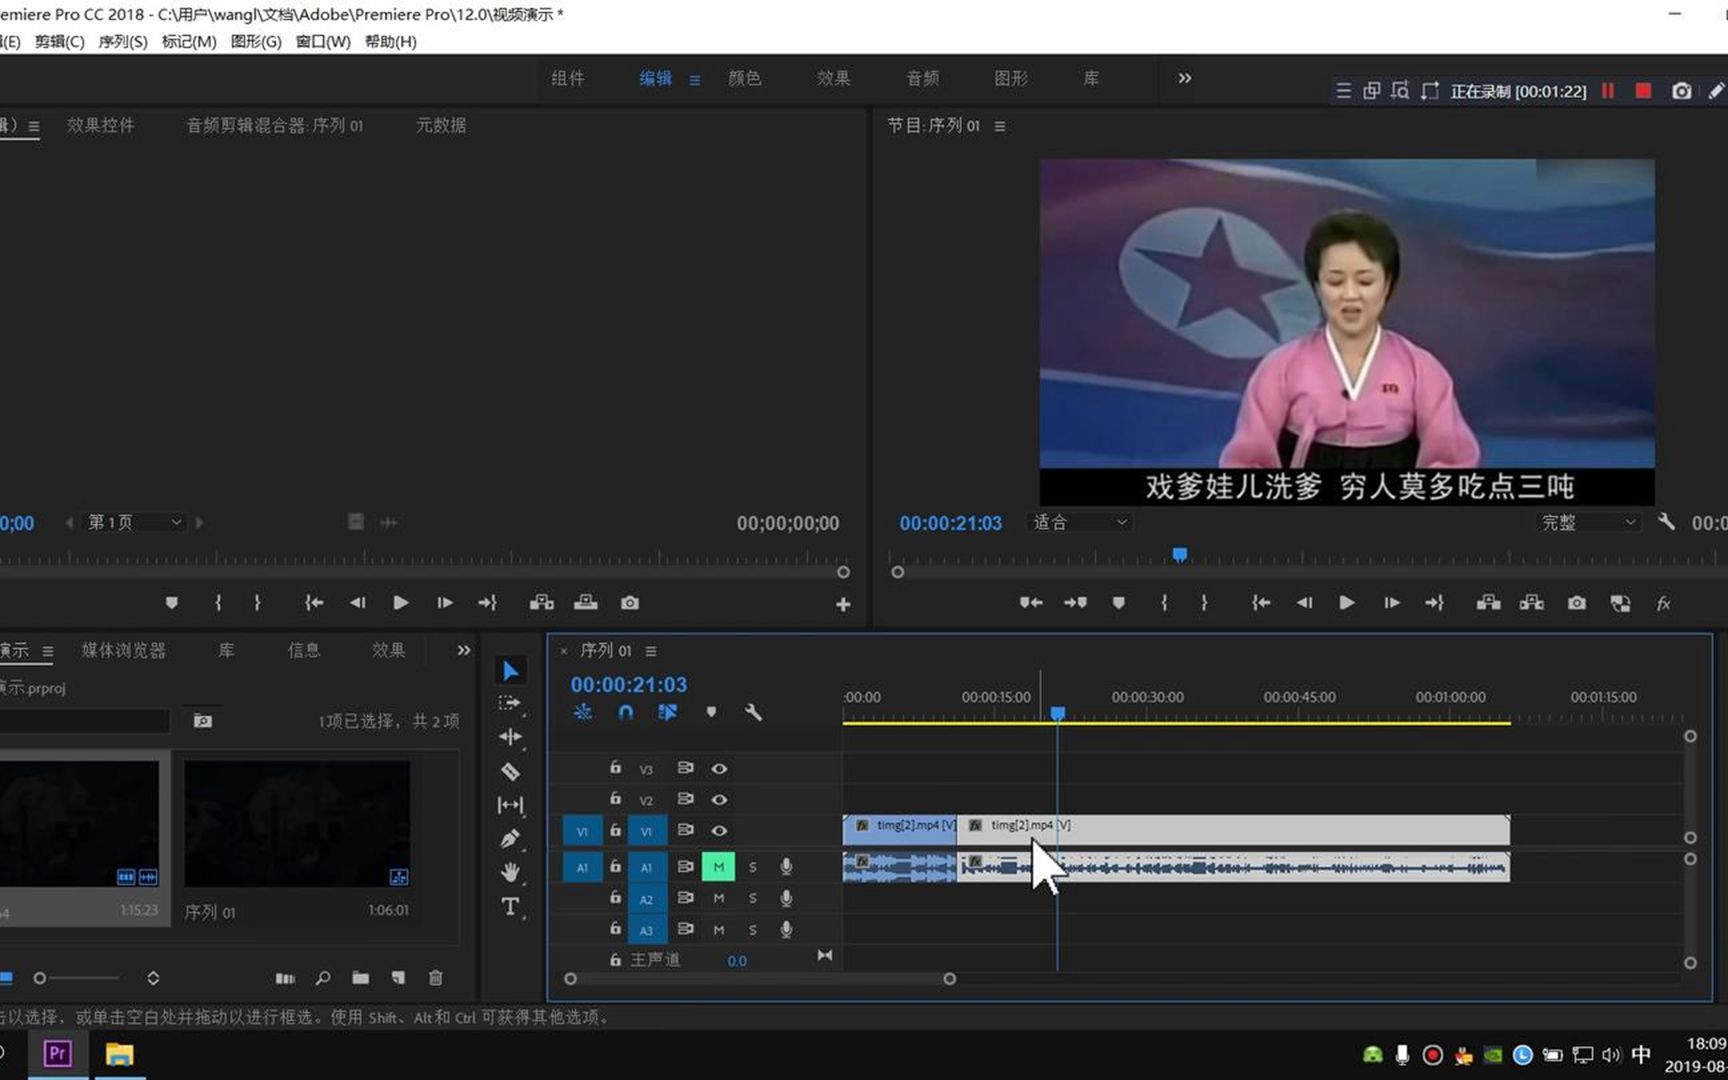Open the 第1页 page dropdown
1728x1080 pixels.
134,522
